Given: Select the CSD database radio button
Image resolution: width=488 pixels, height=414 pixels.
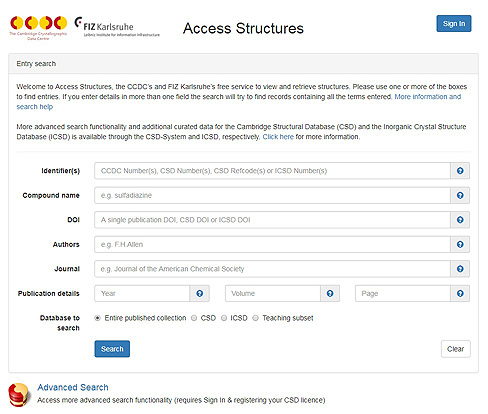Looking at the screenshot, I should click(194, 318).
